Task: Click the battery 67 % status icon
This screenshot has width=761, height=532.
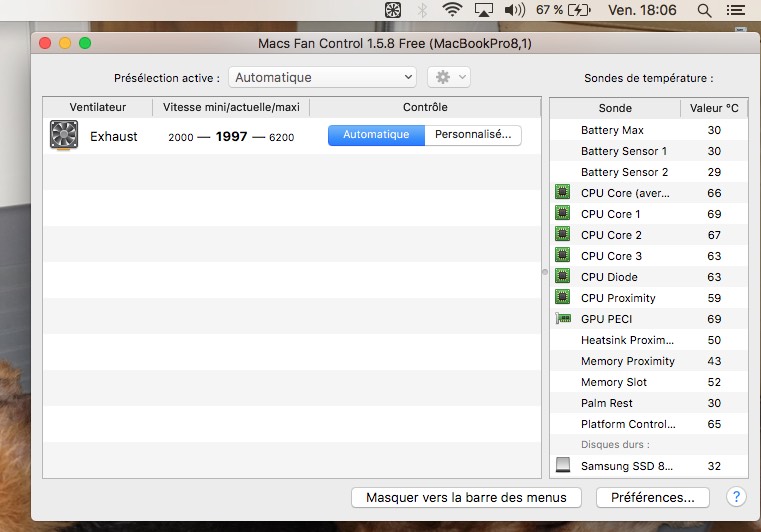Action: 563,10
